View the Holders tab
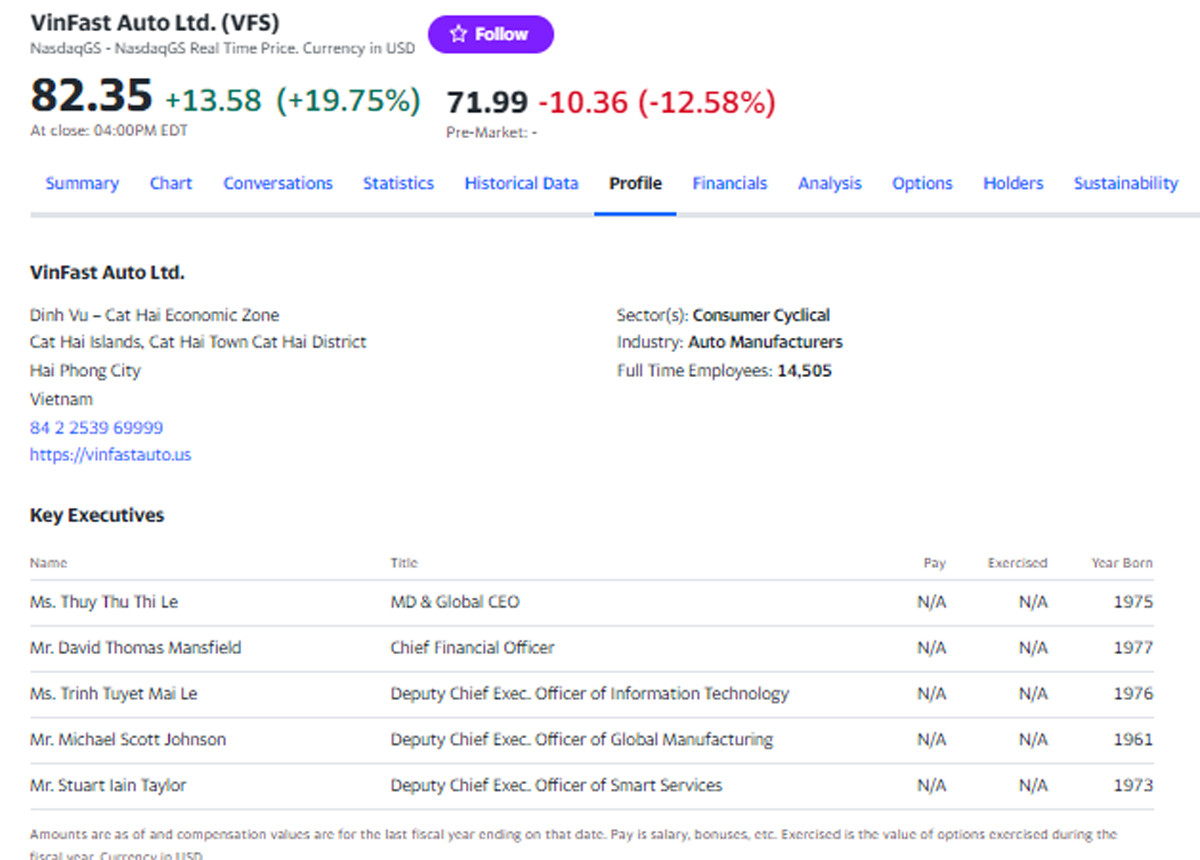The height and width of the screenshot is (860, 1200). click(x=1013, y=183)
